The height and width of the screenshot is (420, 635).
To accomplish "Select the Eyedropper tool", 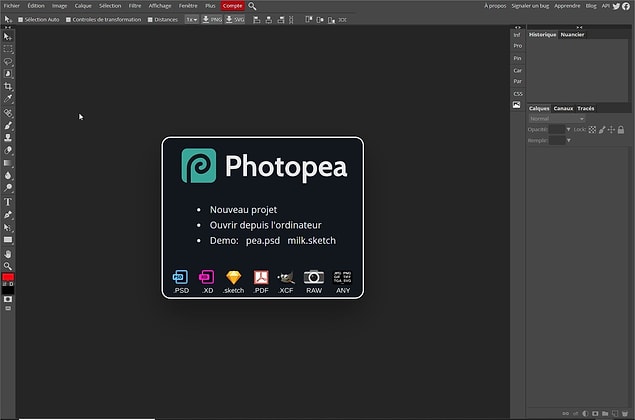I will point(8,98).
